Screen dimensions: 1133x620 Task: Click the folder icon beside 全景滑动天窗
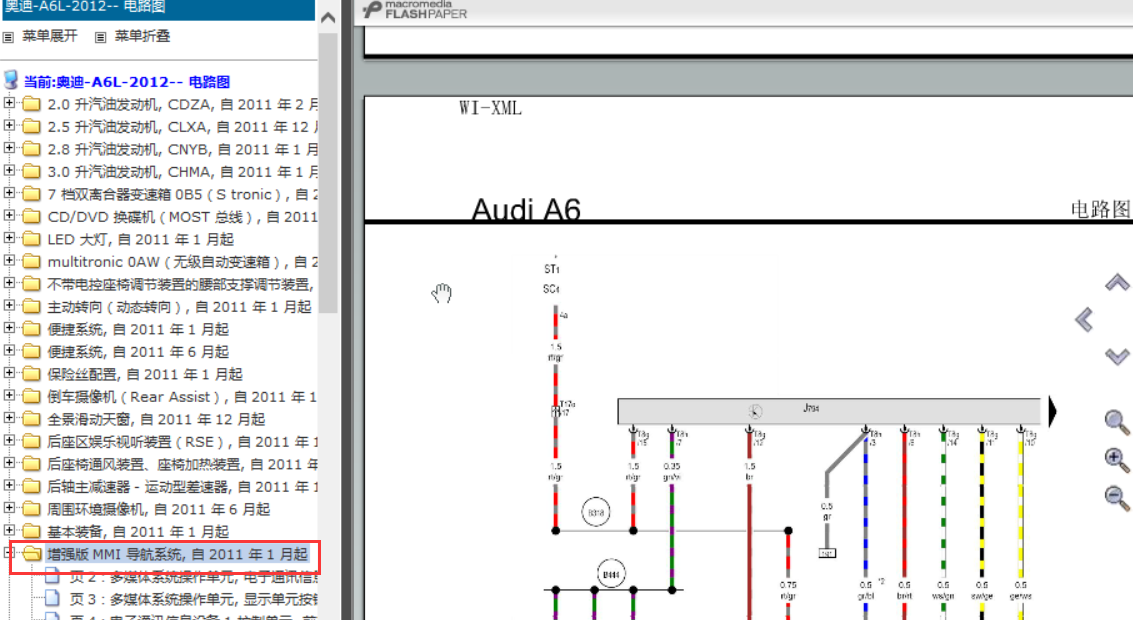coord(31,418)
